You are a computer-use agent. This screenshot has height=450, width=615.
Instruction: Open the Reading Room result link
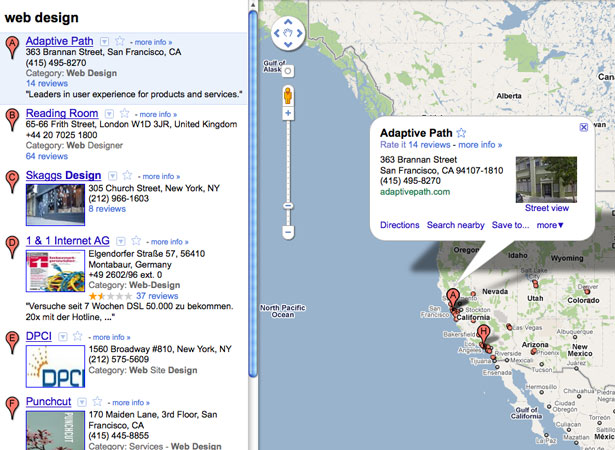[62, 113]
